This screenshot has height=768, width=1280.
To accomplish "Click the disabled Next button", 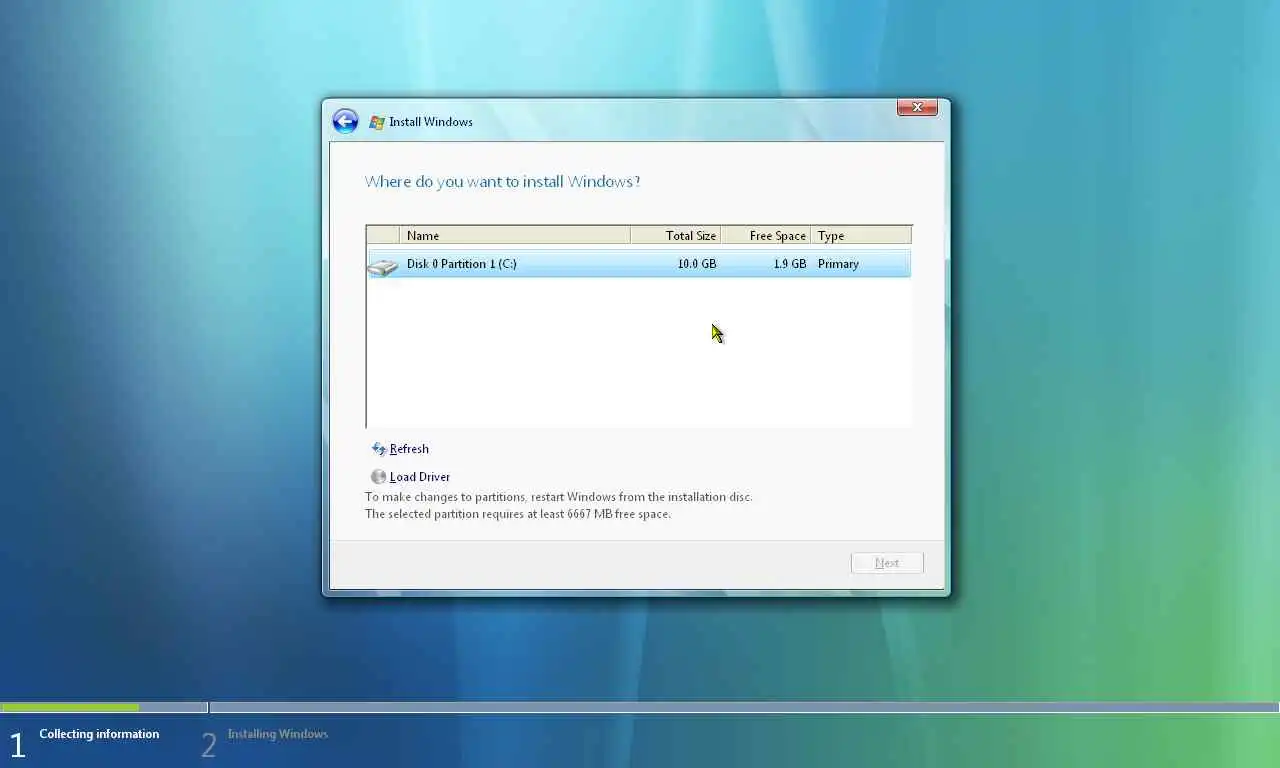I will [887, 563].
